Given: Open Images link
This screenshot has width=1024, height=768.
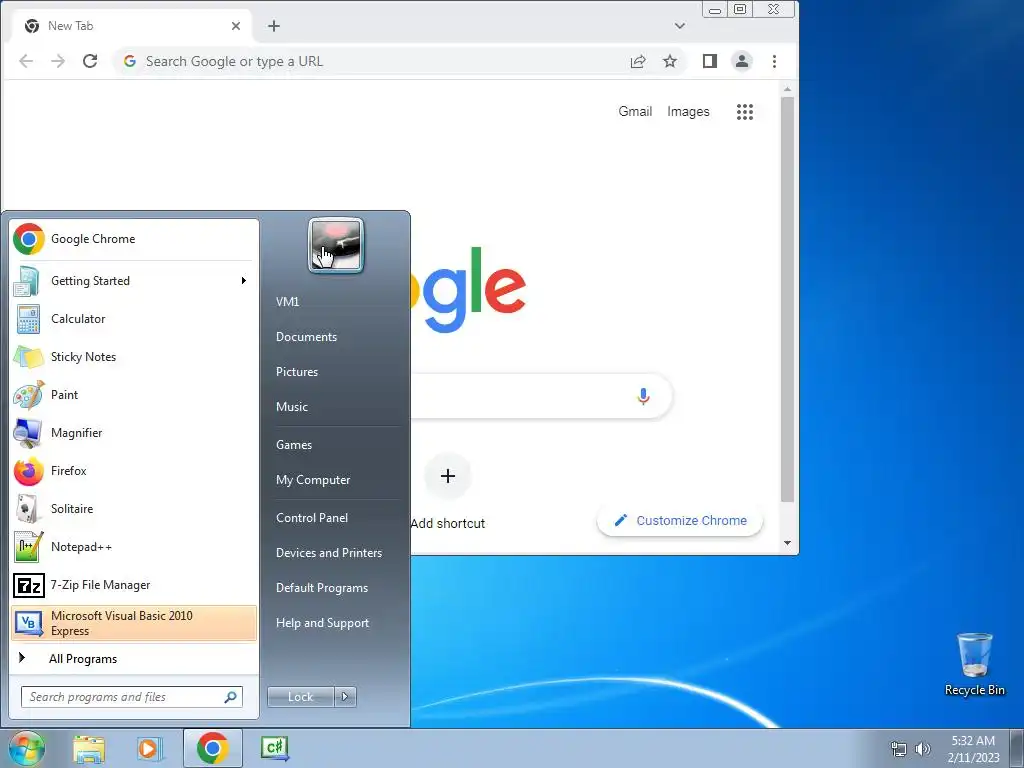Looking at the screenshot, I should coord(688,112).
